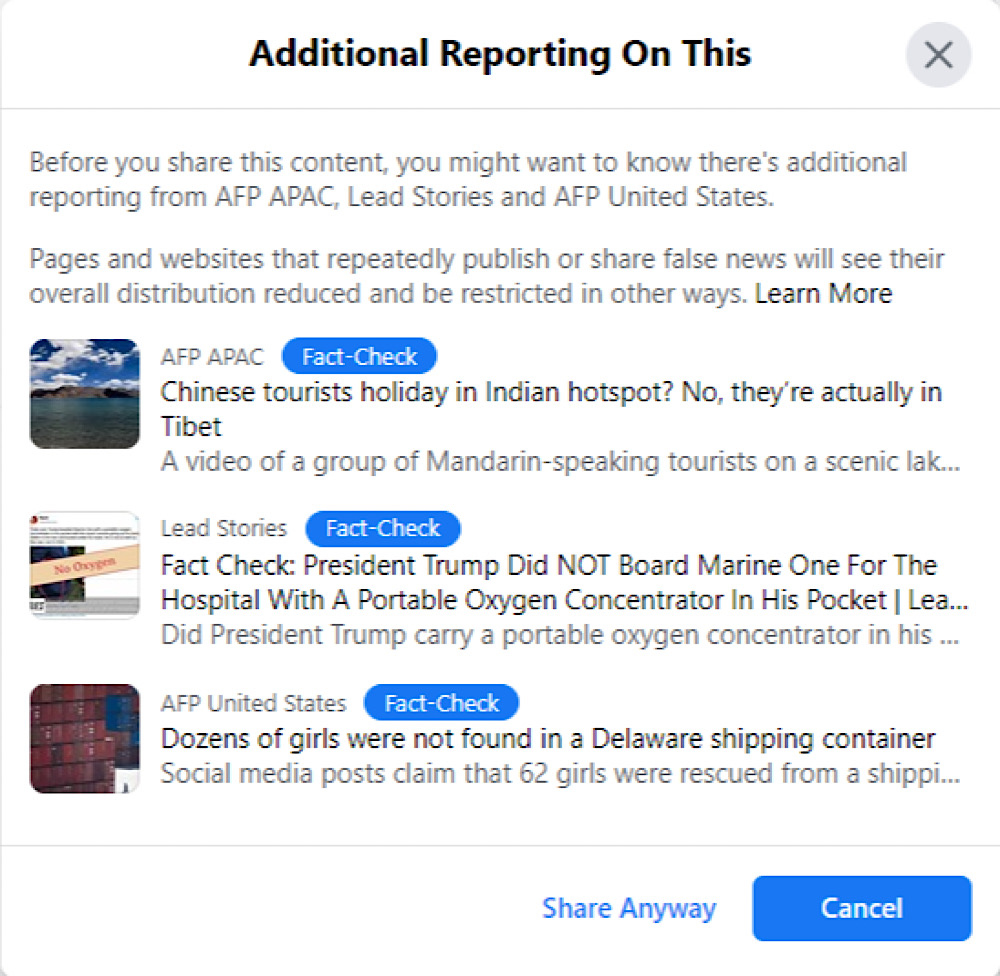Click the lake thumbnail for AFP APAC article

click(84, 394)
